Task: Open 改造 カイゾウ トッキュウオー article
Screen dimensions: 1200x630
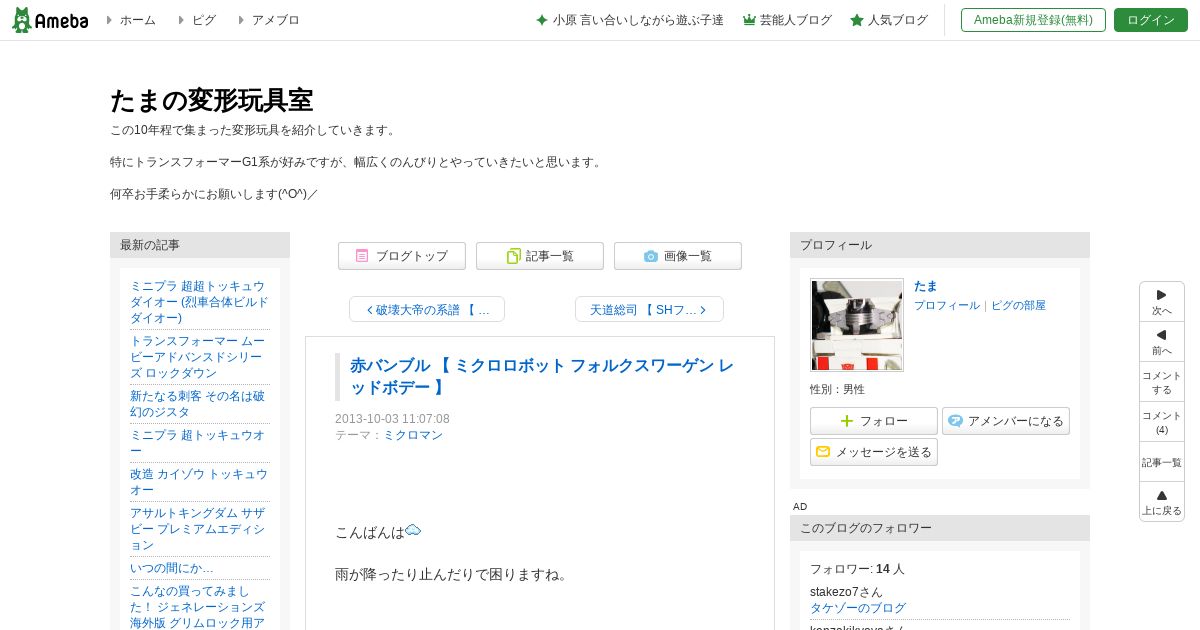Action: [199, 482]
